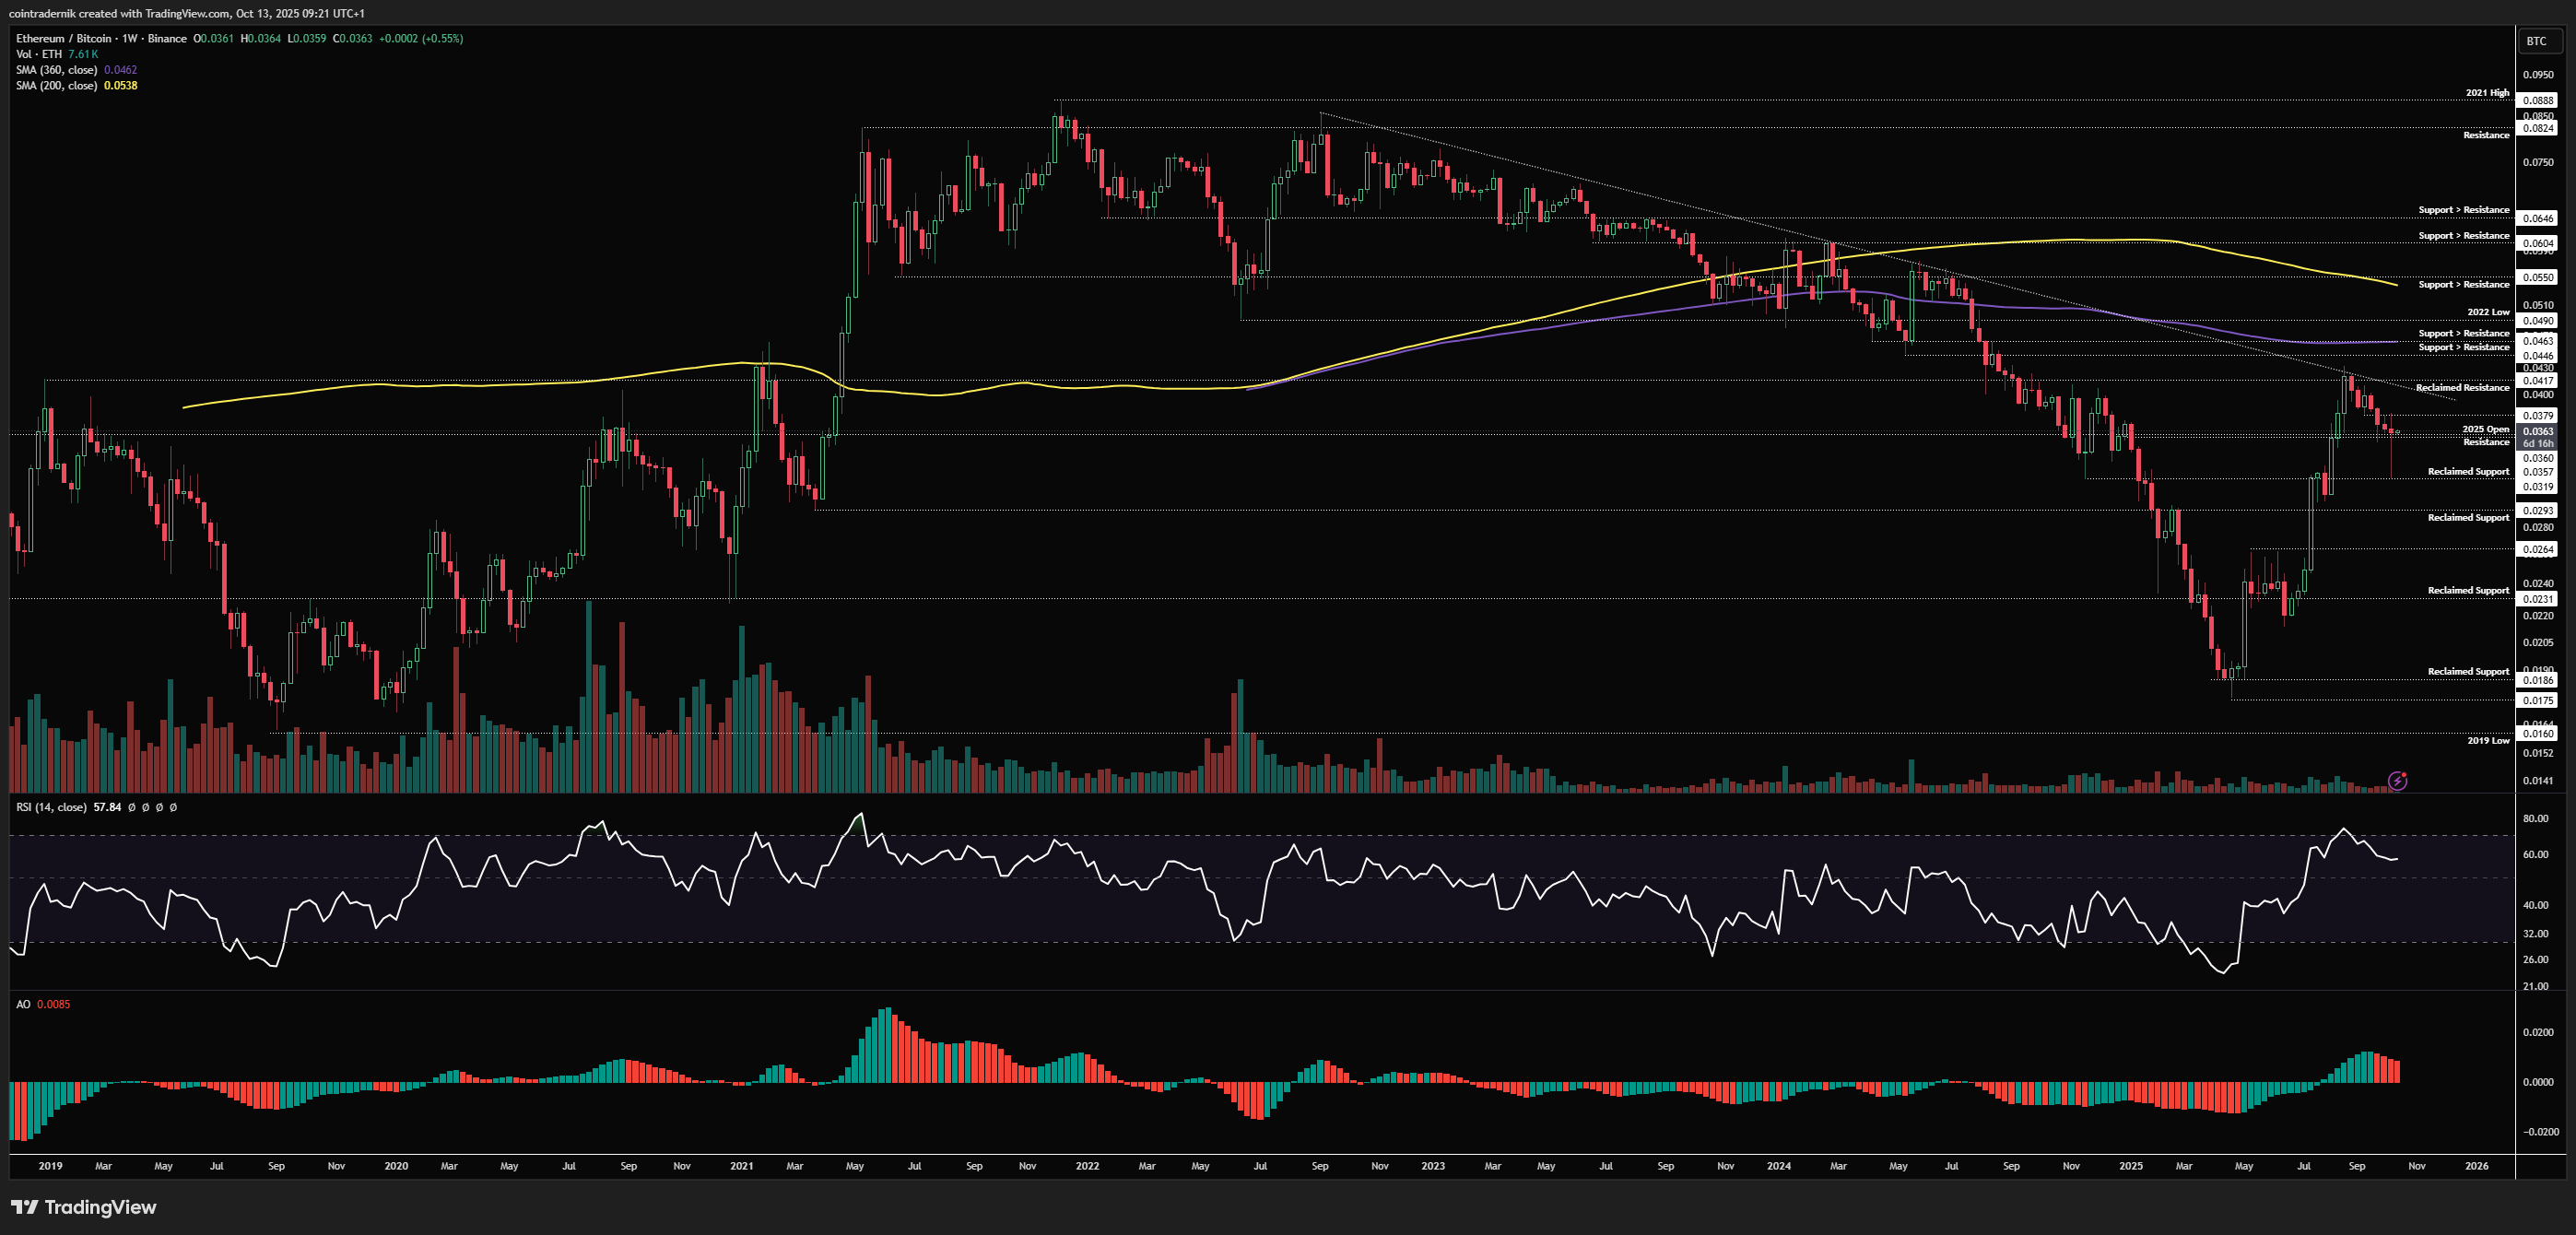
Task: Click the 2025 Open annotation label
Action: tap(2485, 429)
